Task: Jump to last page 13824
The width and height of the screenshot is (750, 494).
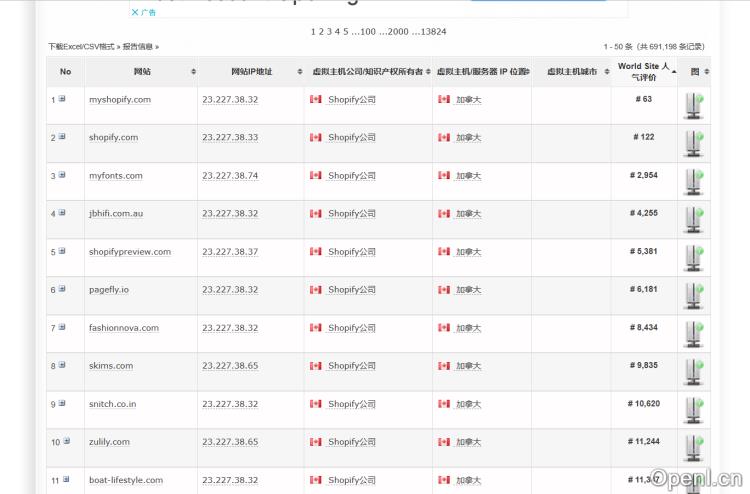Action: 433,32
